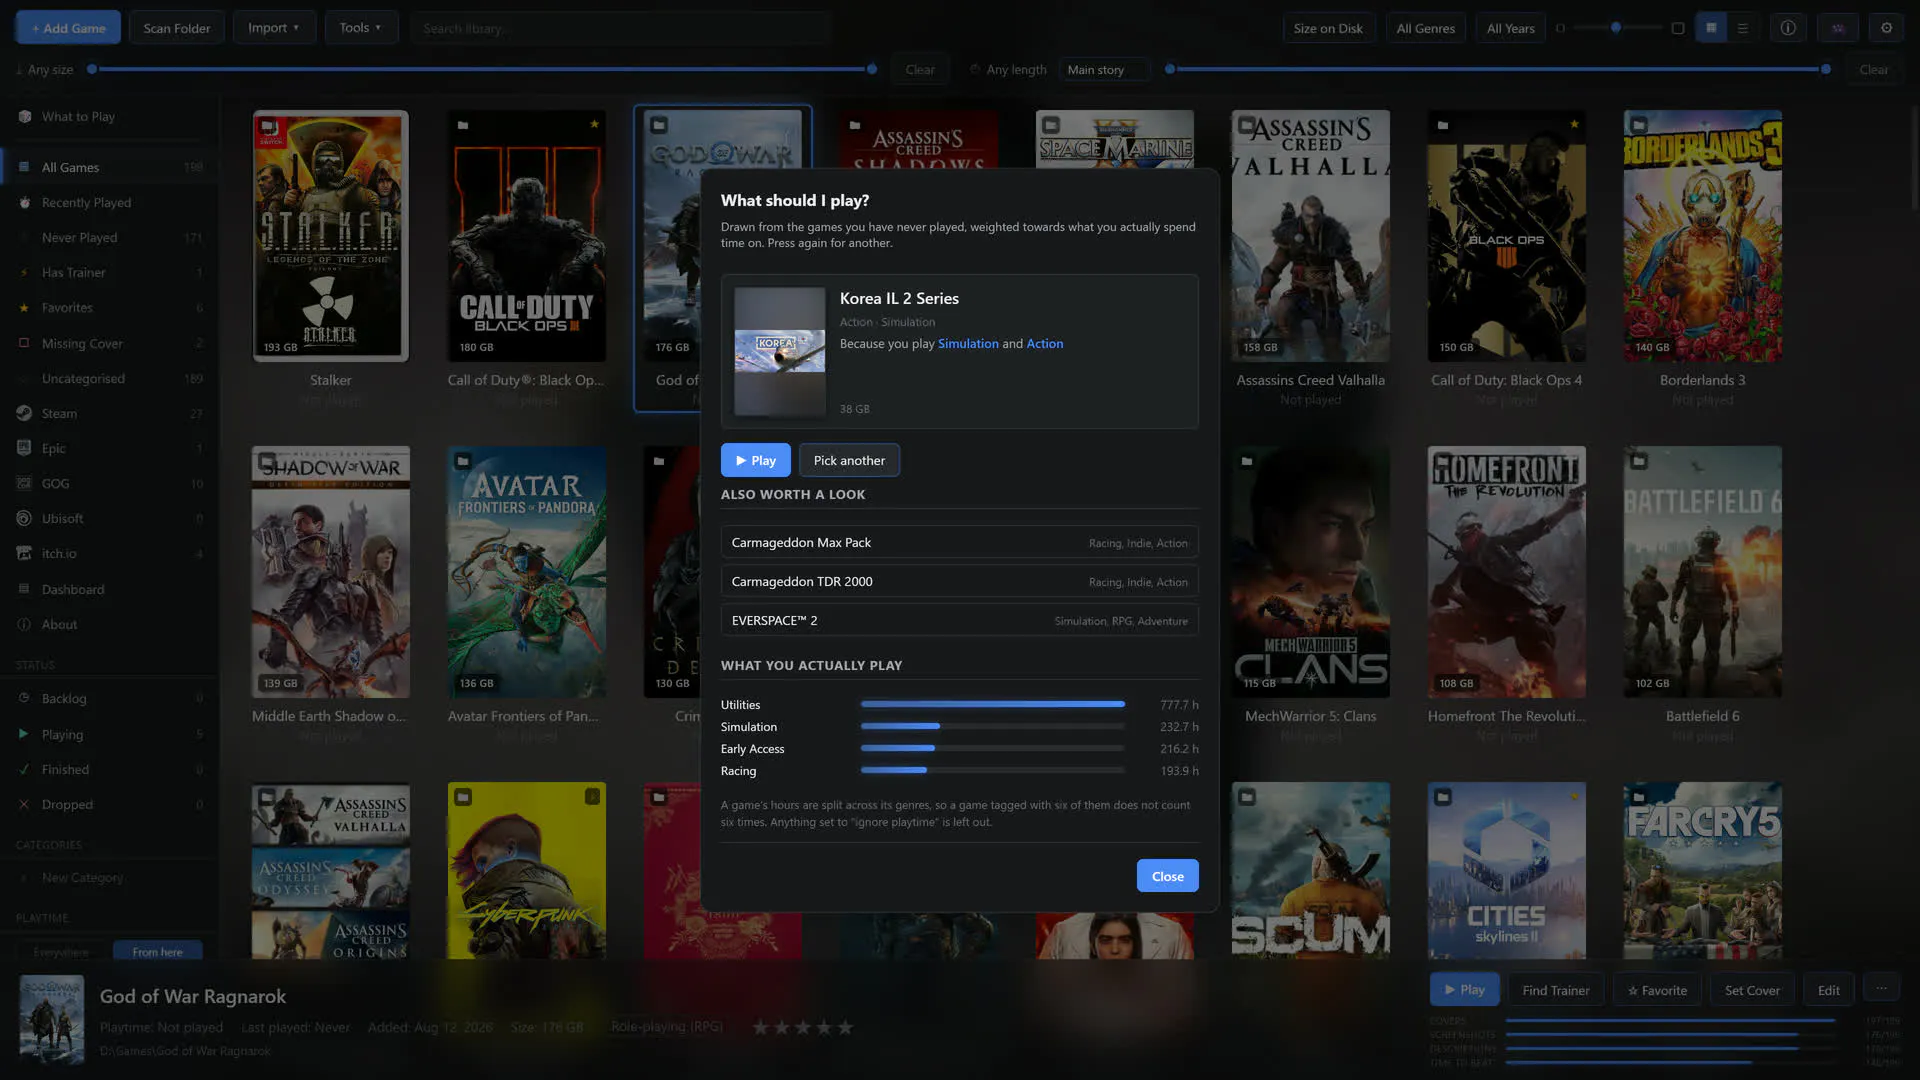
Task: Open the more options ellipsis menu
Action: 1881,989
